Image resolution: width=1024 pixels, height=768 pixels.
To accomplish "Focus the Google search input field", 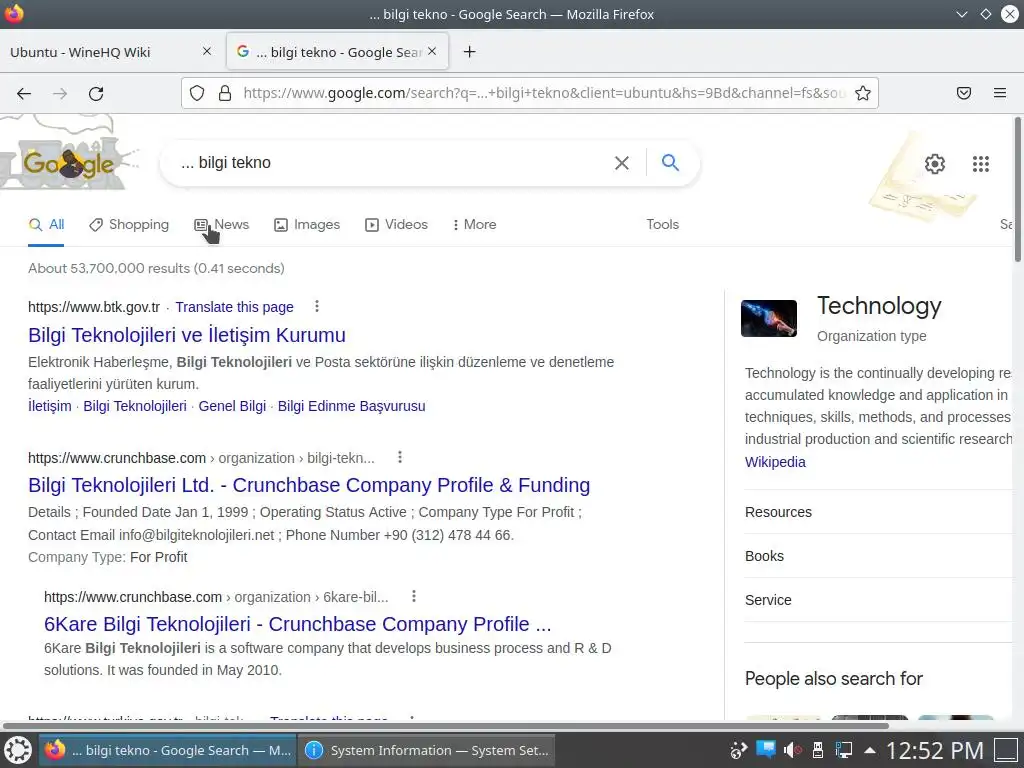I will coord(392,163).
